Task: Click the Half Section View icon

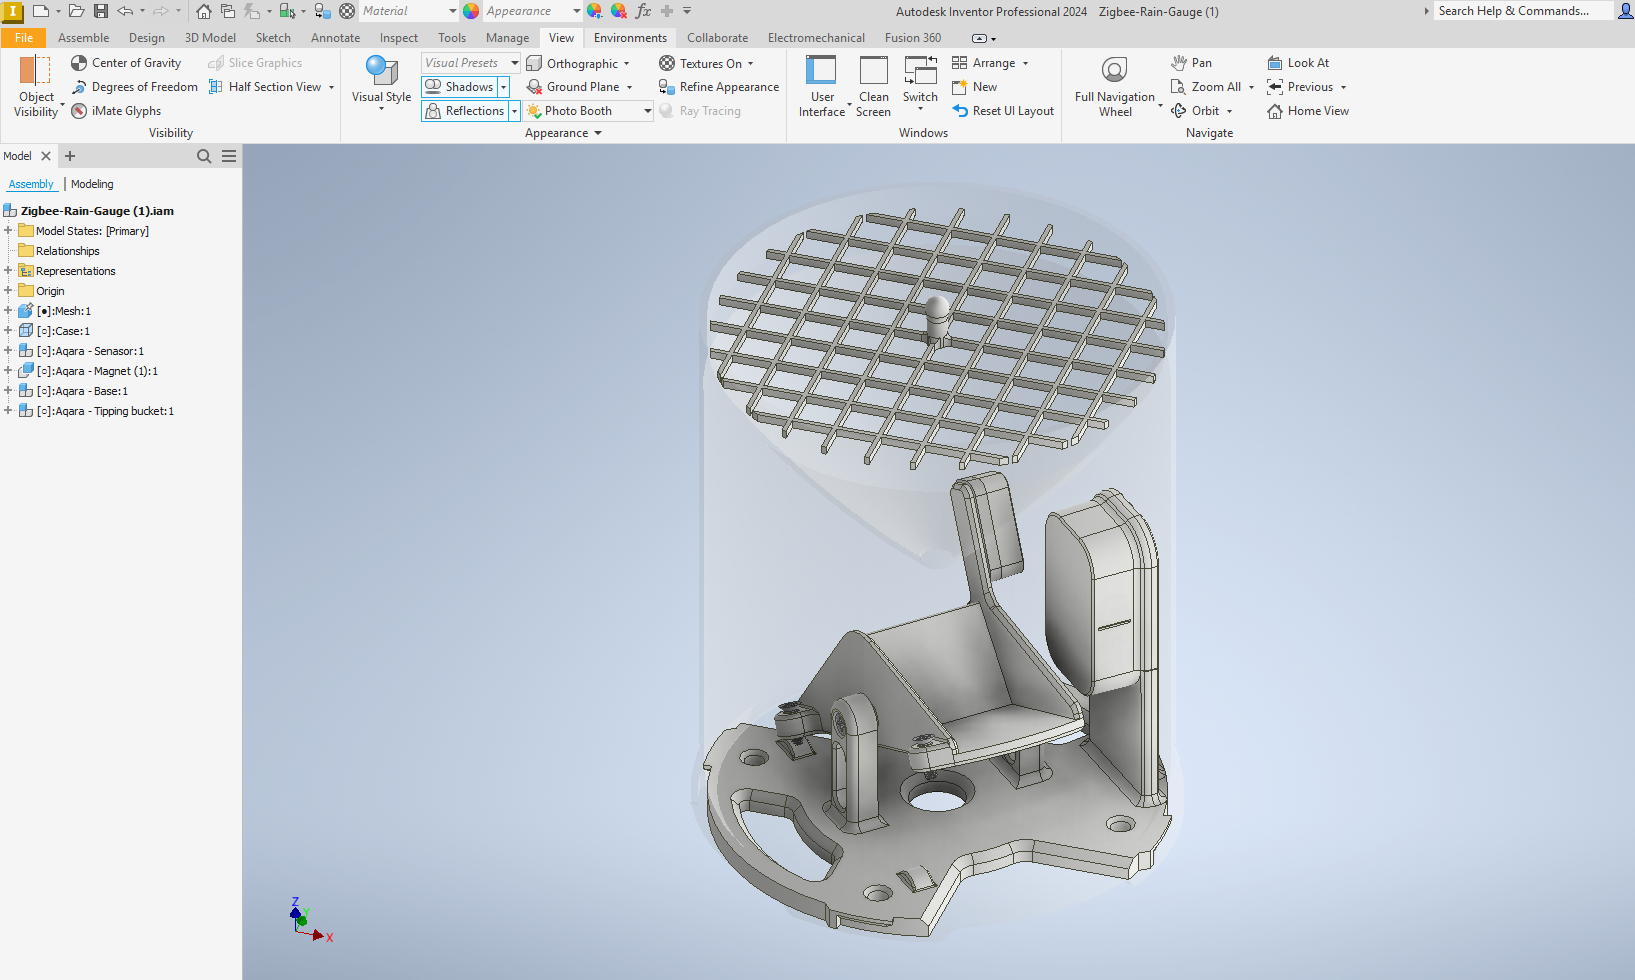Action: [215, 87]
